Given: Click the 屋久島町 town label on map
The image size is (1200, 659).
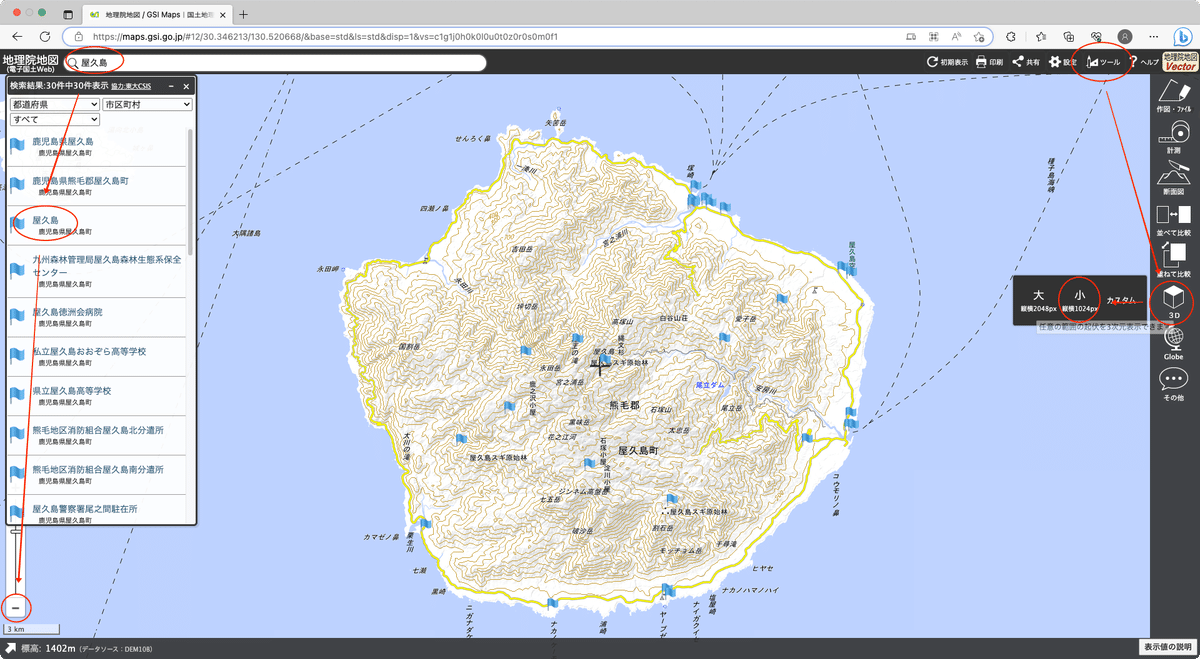Looking at the screenshot, I should (638, 450).
